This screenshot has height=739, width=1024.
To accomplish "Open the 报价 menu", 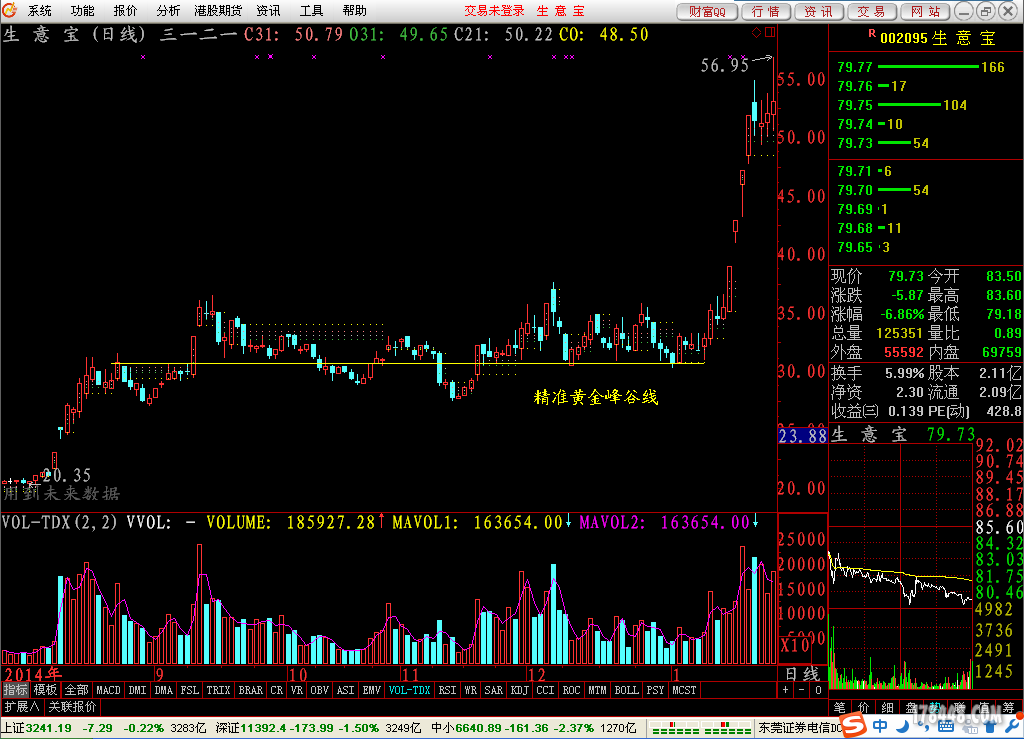I will 125,10.
